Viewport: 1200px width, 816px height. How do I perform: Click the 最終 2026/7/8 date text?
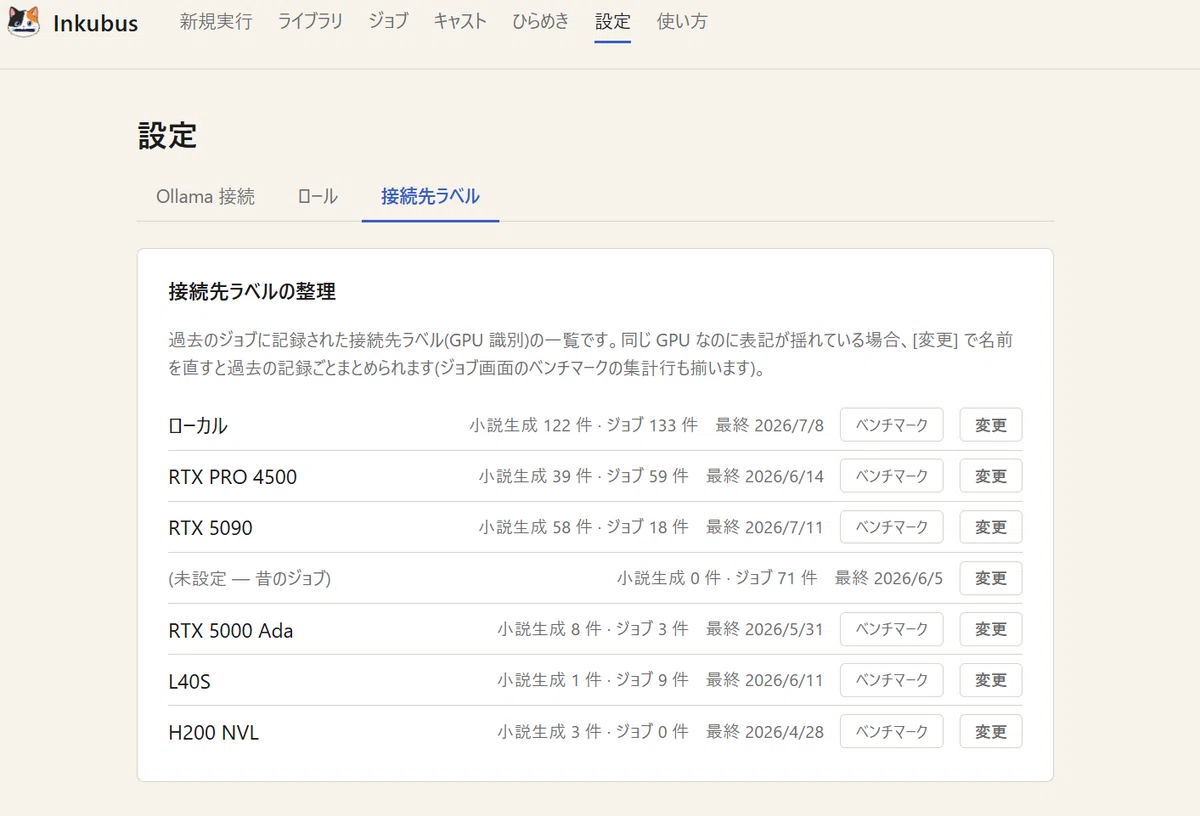770,425
